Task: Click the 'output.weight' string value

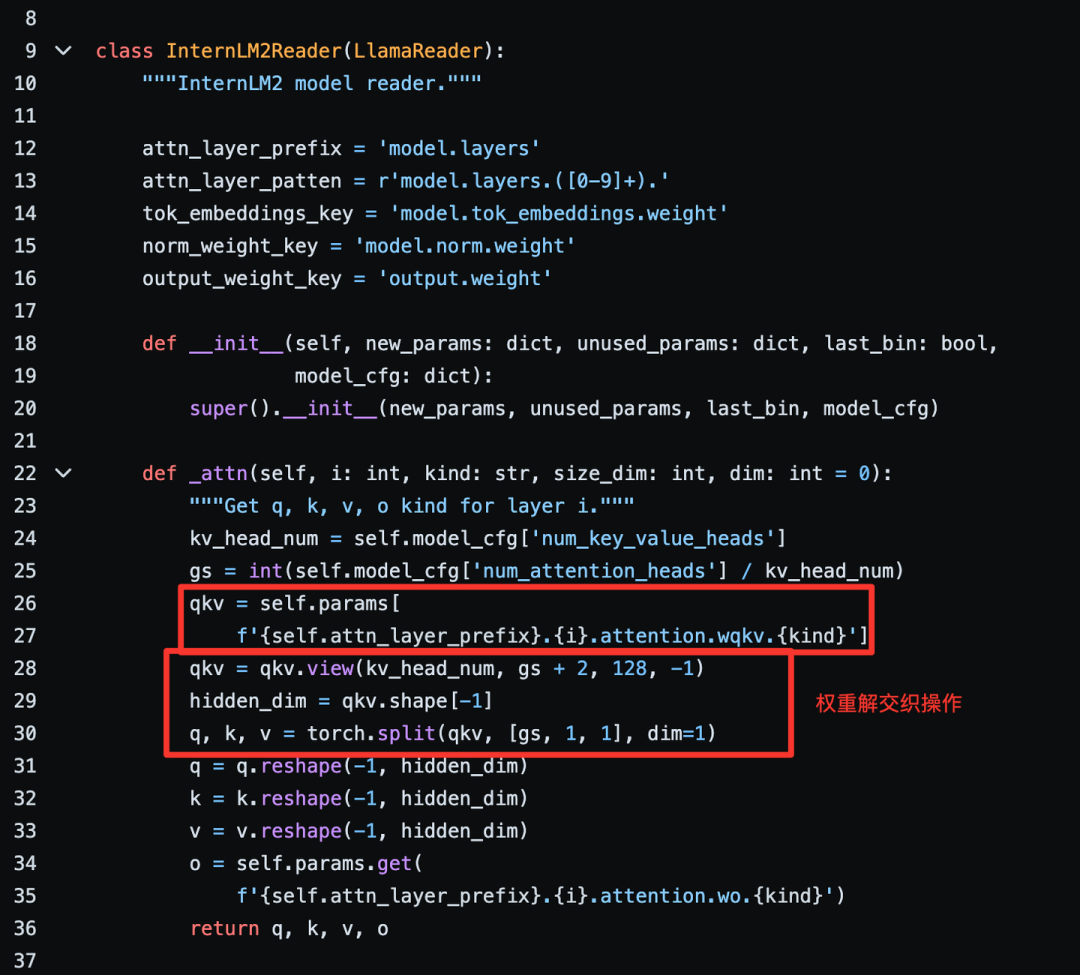Action: coord(465,279)
